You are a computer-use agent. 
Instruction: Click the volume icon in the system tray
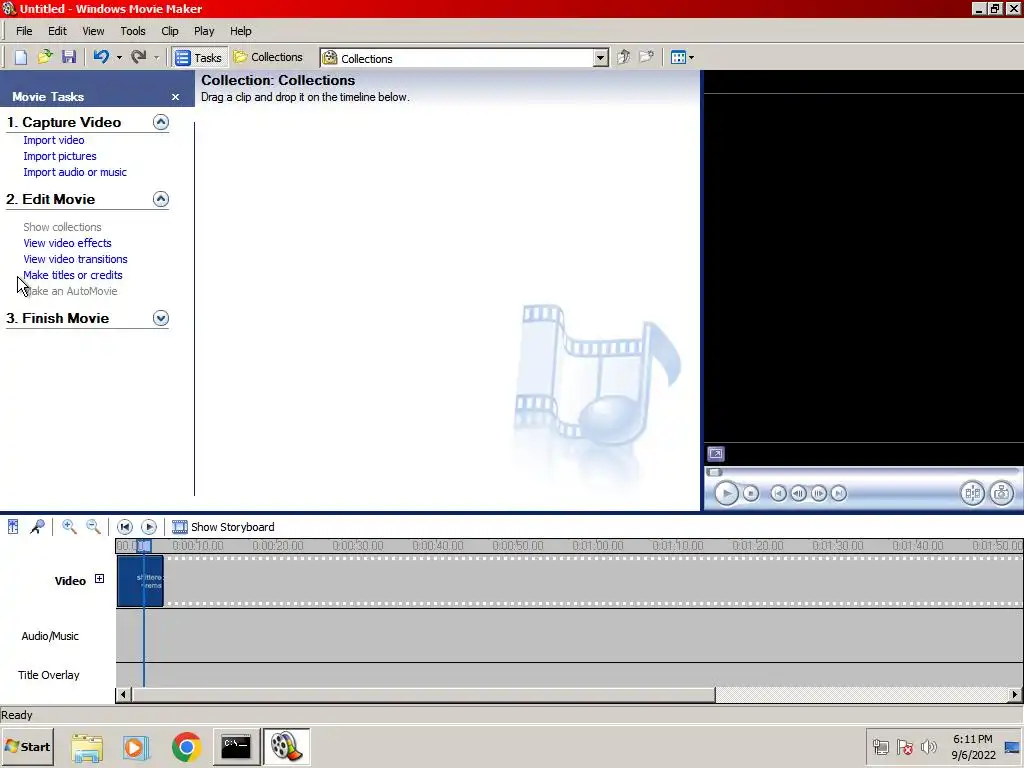[x=928, y=746]
